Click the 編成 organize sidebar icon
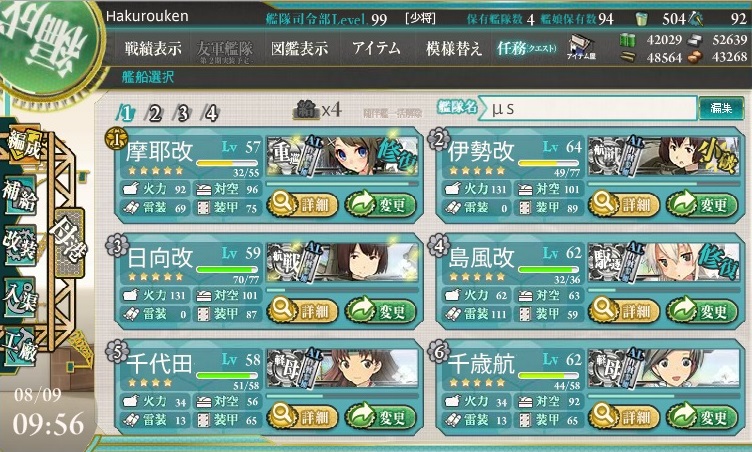752x452 pixels. (23, 145)
